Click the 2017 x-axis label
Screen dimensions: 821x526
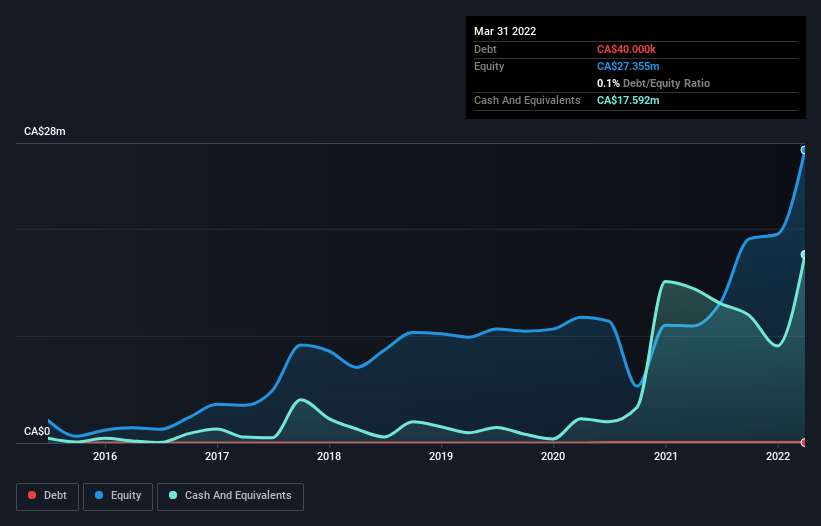coord(217,456)
